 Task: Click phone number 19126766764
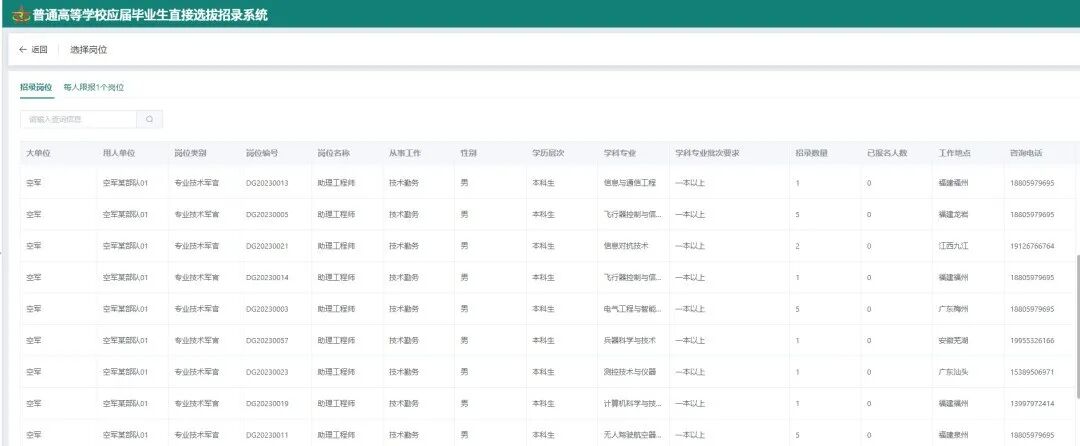tap(1032, 246)
